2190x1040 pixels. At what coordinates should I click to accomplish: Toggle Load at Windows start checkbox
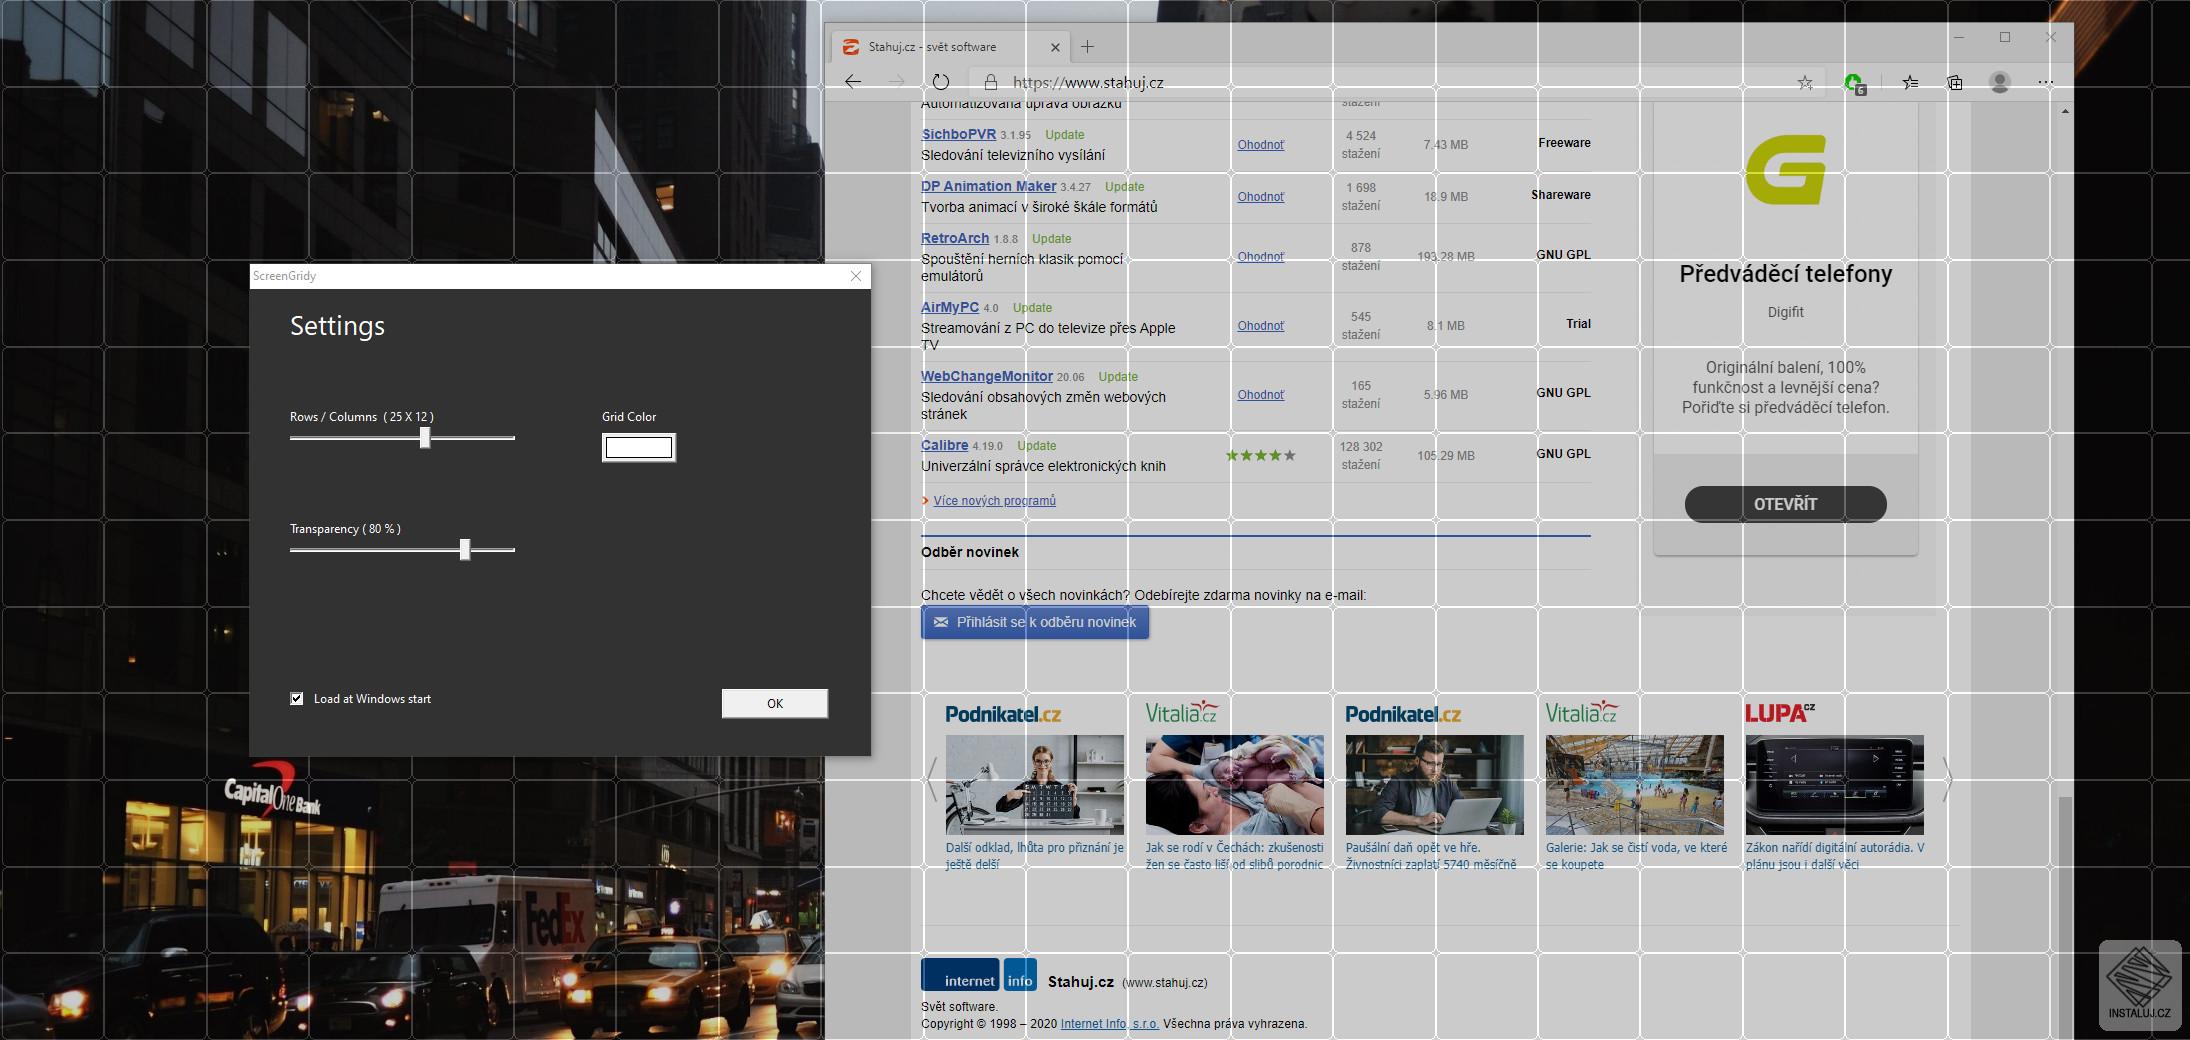[297, 699]
